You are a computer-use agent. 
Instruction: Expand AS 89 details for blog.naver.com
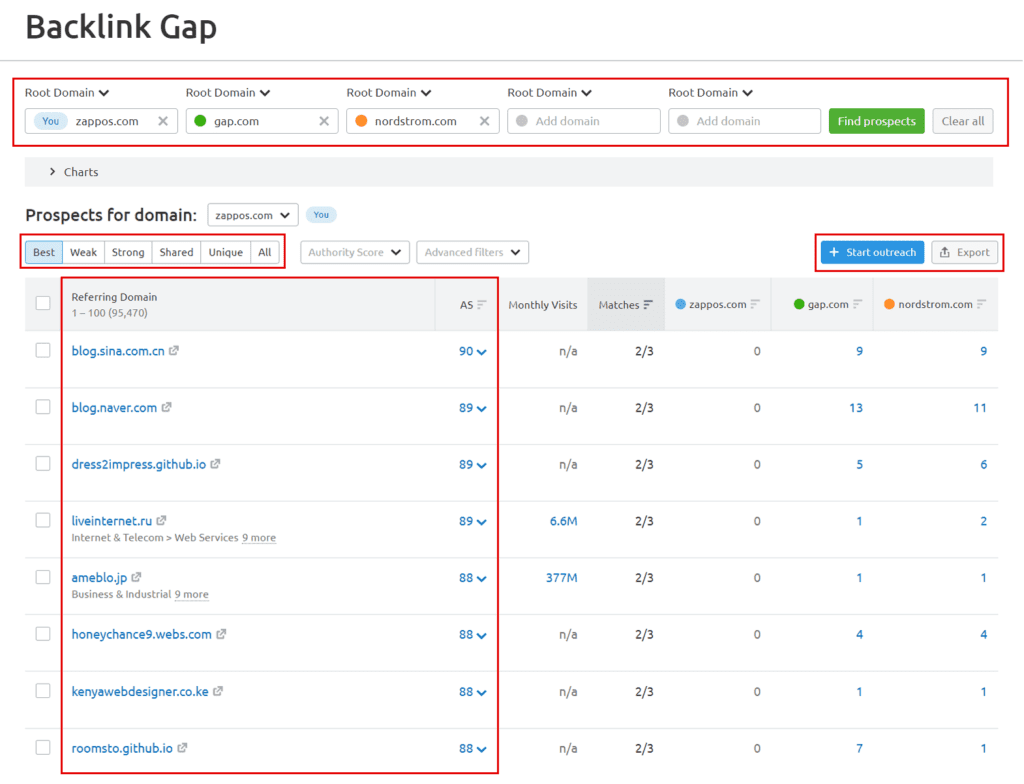(x=473, y=408)
